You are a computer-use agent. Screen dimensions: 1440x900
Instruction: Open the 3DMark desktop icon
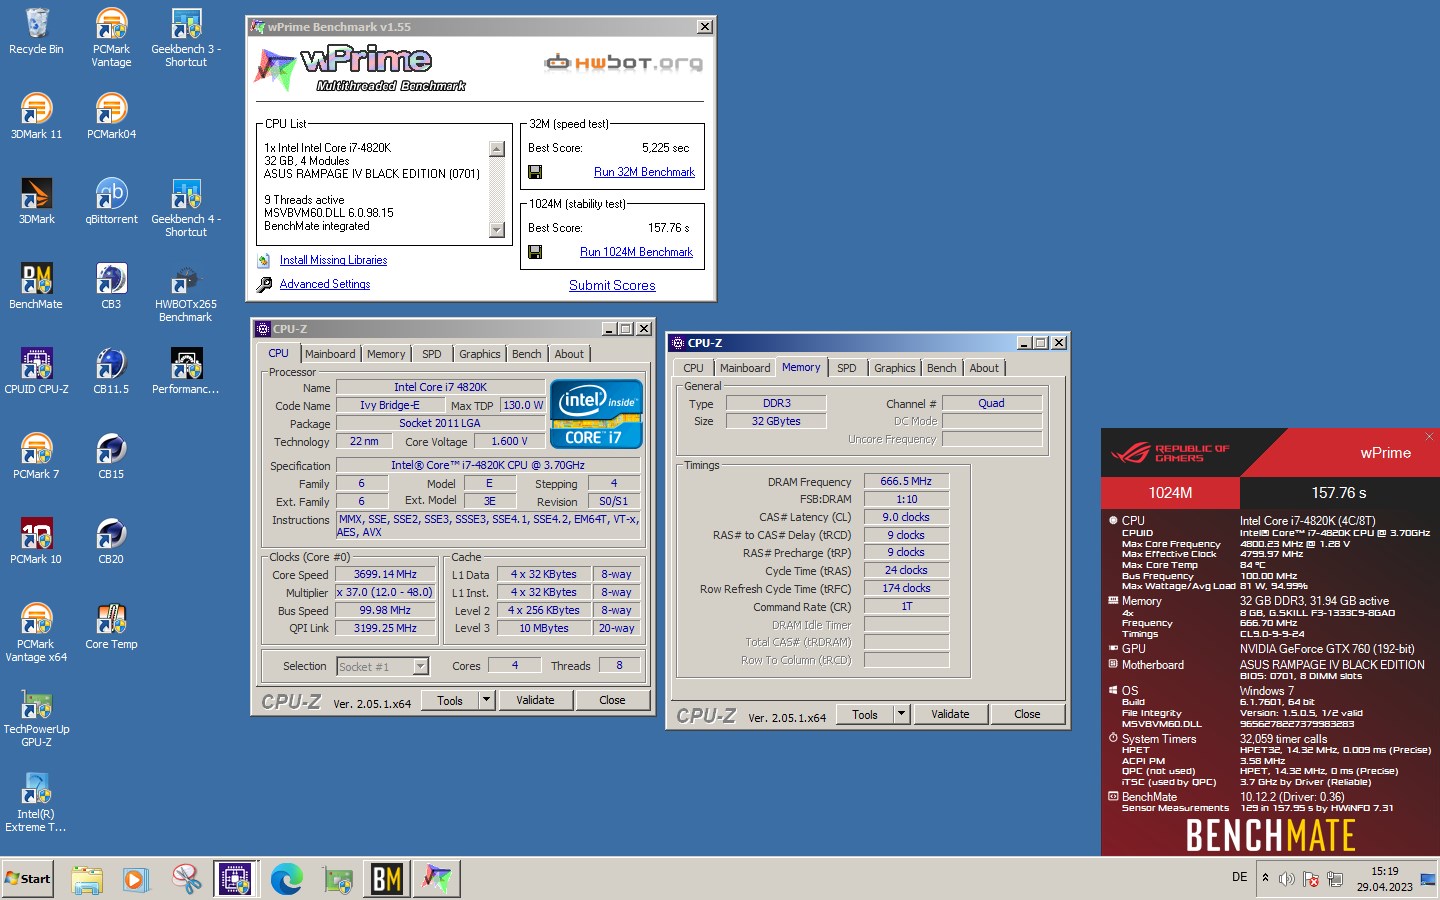[36, 201]
